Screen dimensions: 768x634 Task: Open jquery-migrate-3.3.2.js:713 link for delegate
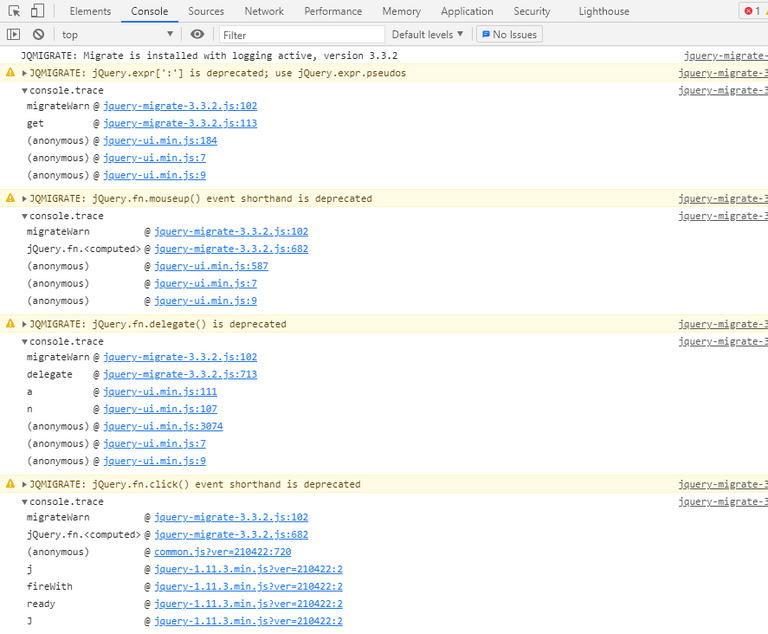point(180,374)
